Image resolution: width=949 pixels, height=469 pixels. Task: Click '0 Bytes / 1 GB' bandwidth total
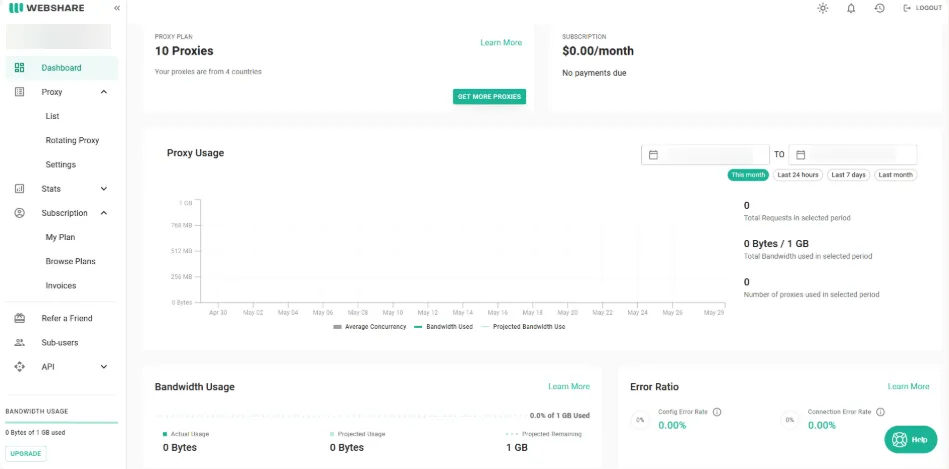(x=776, y=244)
